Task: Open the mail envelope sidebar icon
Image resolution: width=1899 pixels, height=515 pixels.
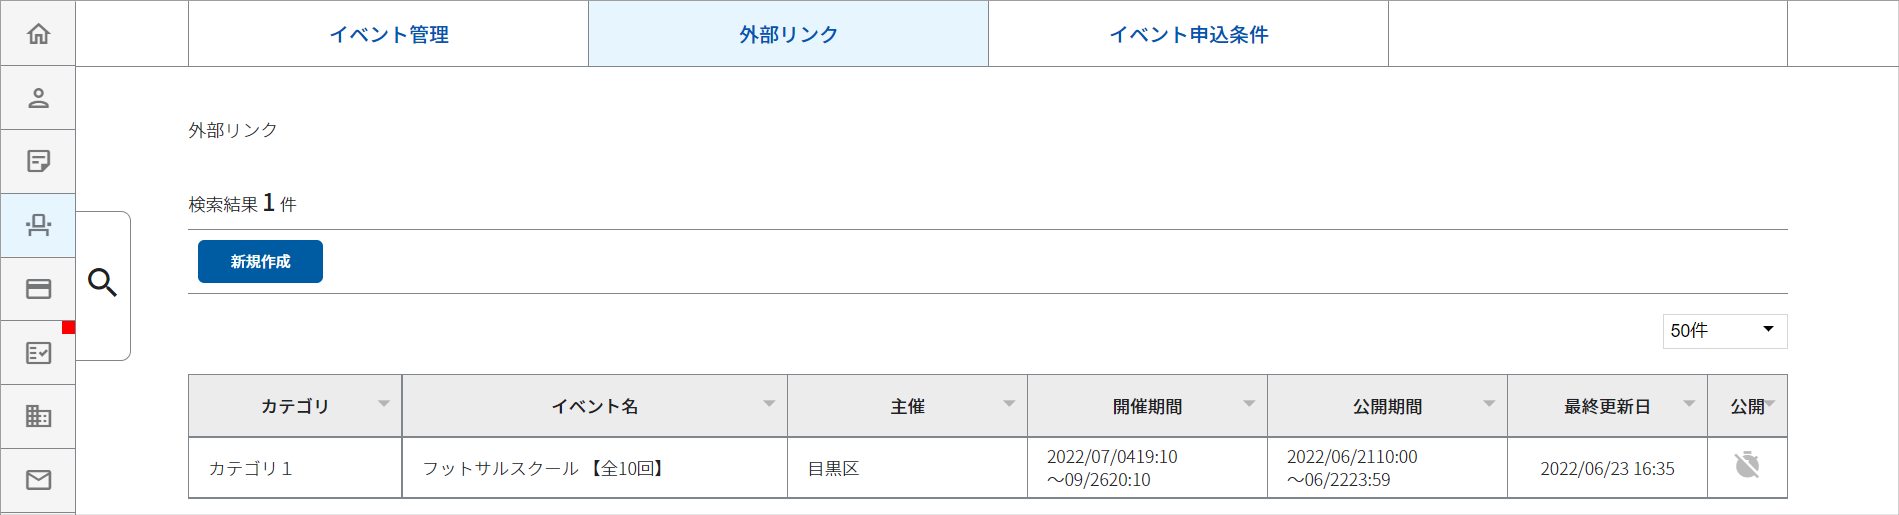Action: 38,480
